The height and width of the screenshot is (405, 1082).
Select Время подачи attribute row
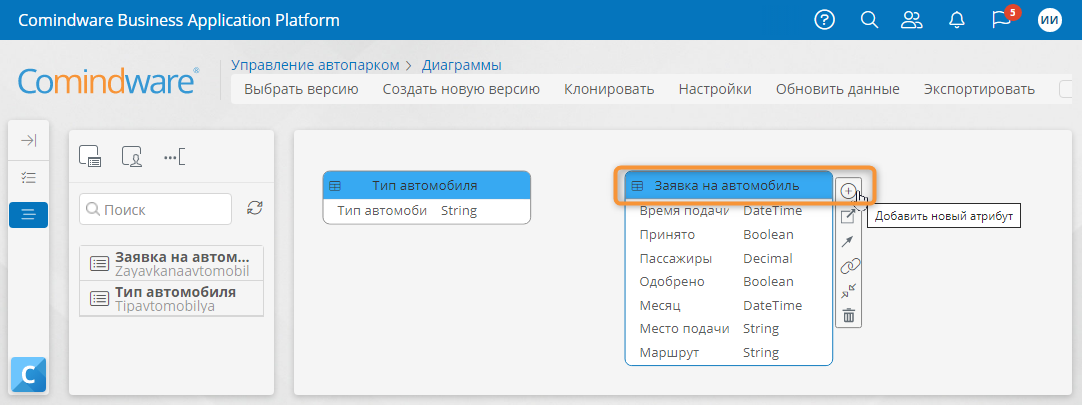pyautogui.click(x=728, y=211)
